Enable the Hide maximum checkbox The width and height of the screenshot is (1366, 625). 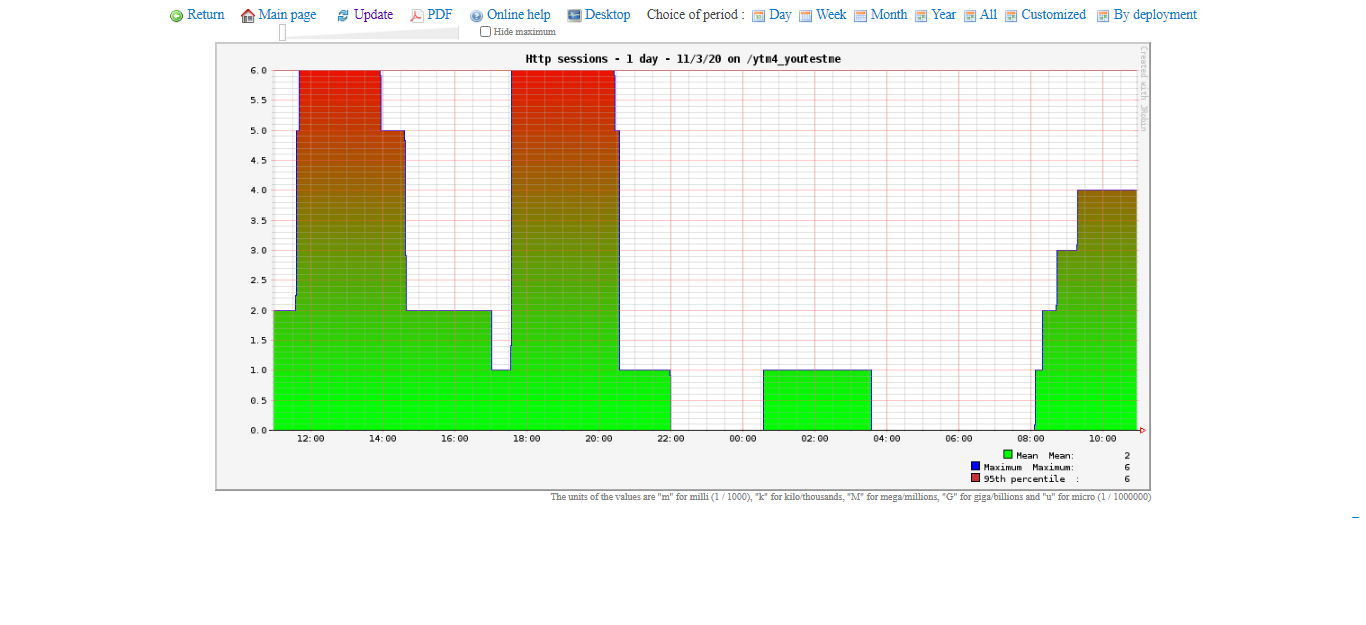point(486,32)
